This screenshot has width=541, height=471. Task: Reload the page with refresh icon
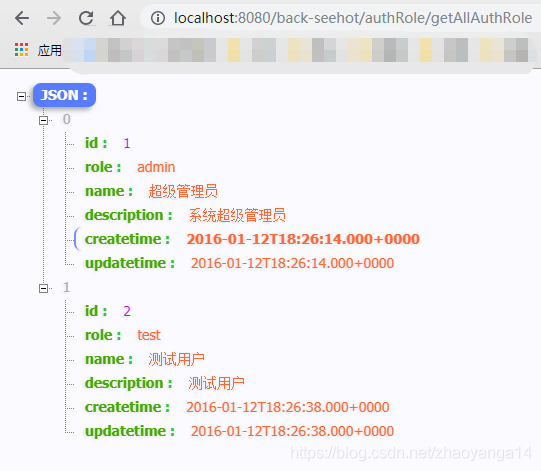click(86, 18)
